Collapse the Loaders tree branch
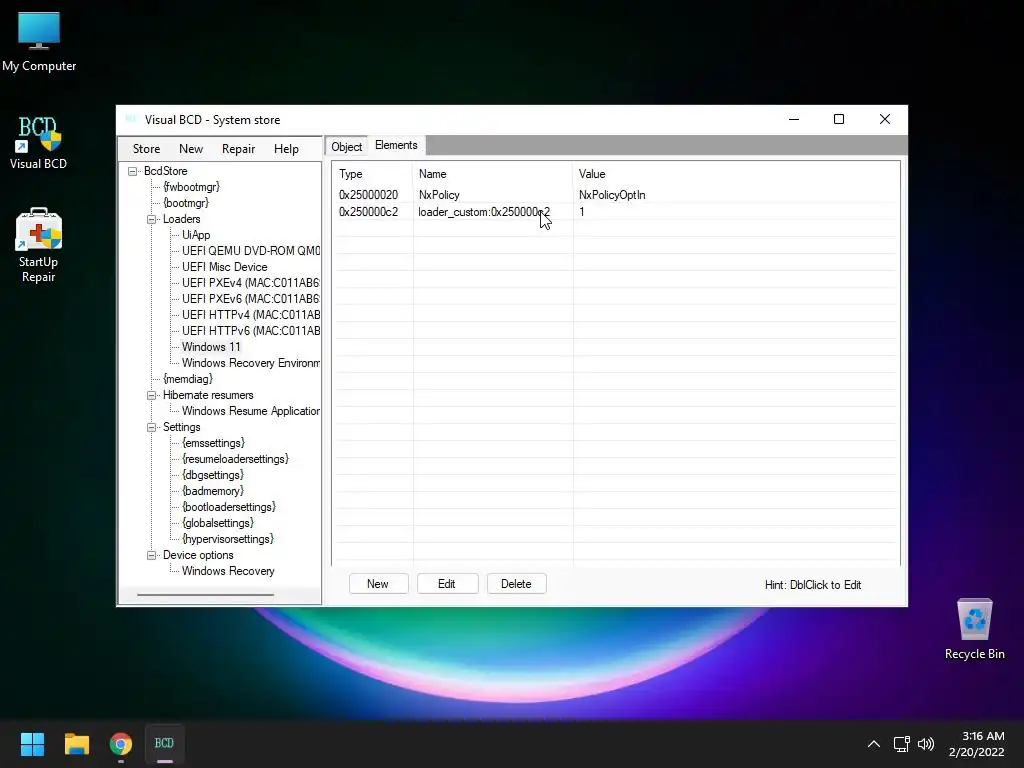1024x768 pixels. (x=152, y=219)
